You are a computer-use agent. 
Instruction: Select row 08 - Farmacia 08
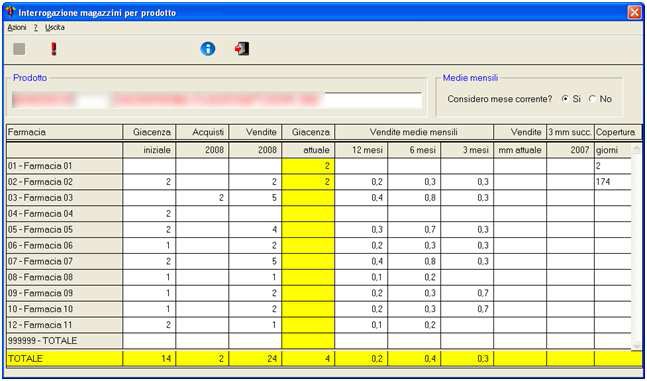click(64, 277)
